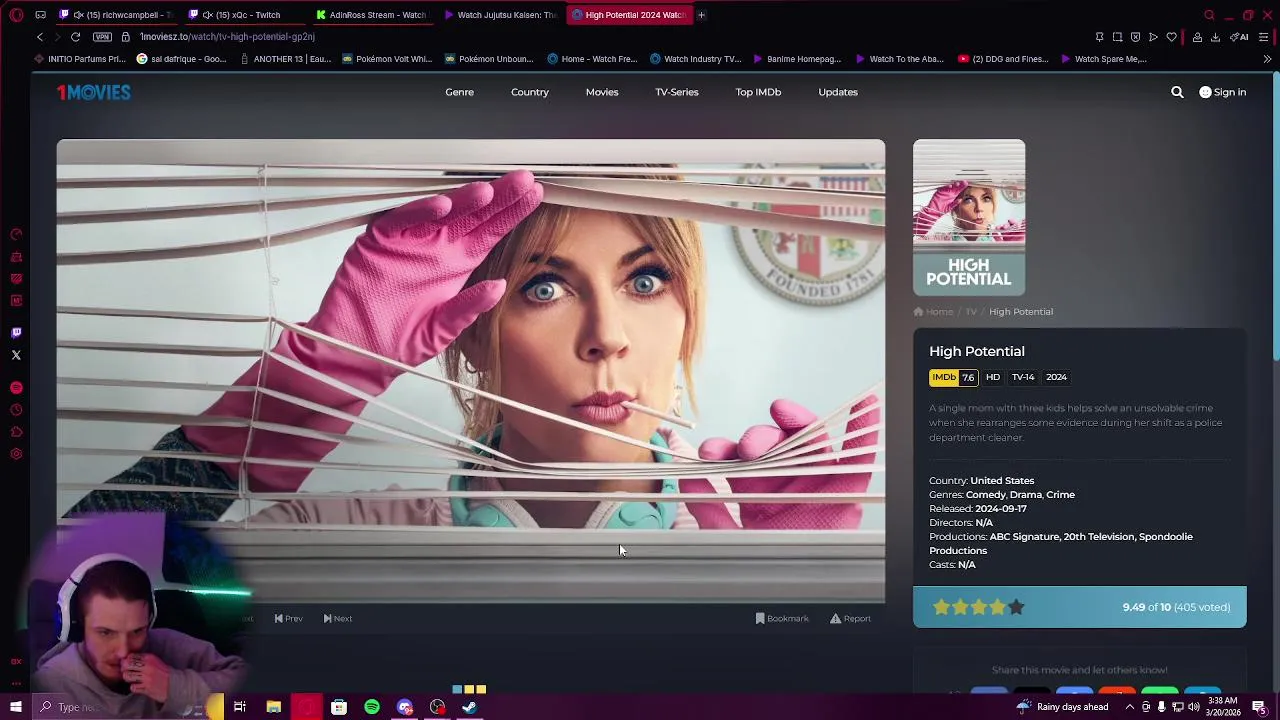Viewport: 1280px width, 720px height.
Task: Go forward with the forward arrow
Action: 57,37
